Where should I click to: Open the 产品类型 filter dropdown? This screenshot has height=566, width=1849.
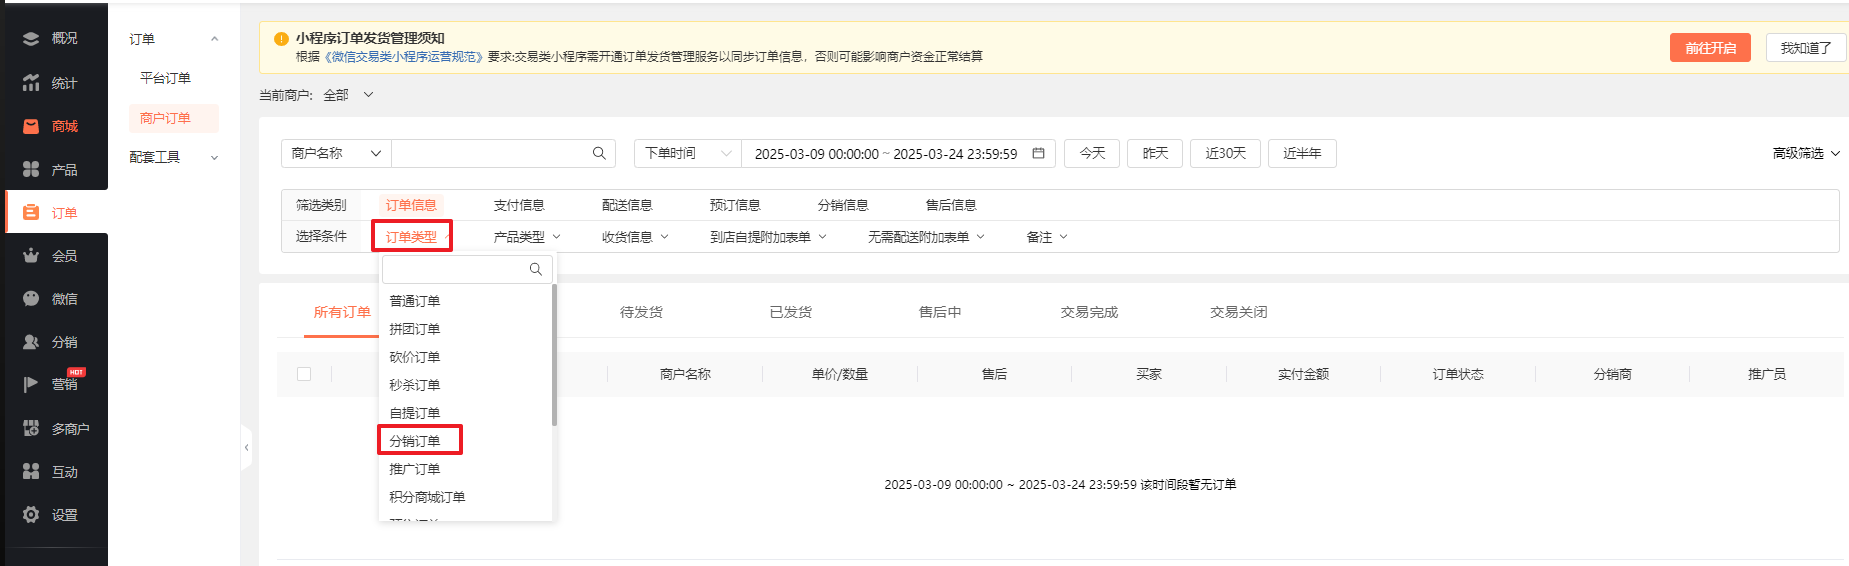click(527, 237)
